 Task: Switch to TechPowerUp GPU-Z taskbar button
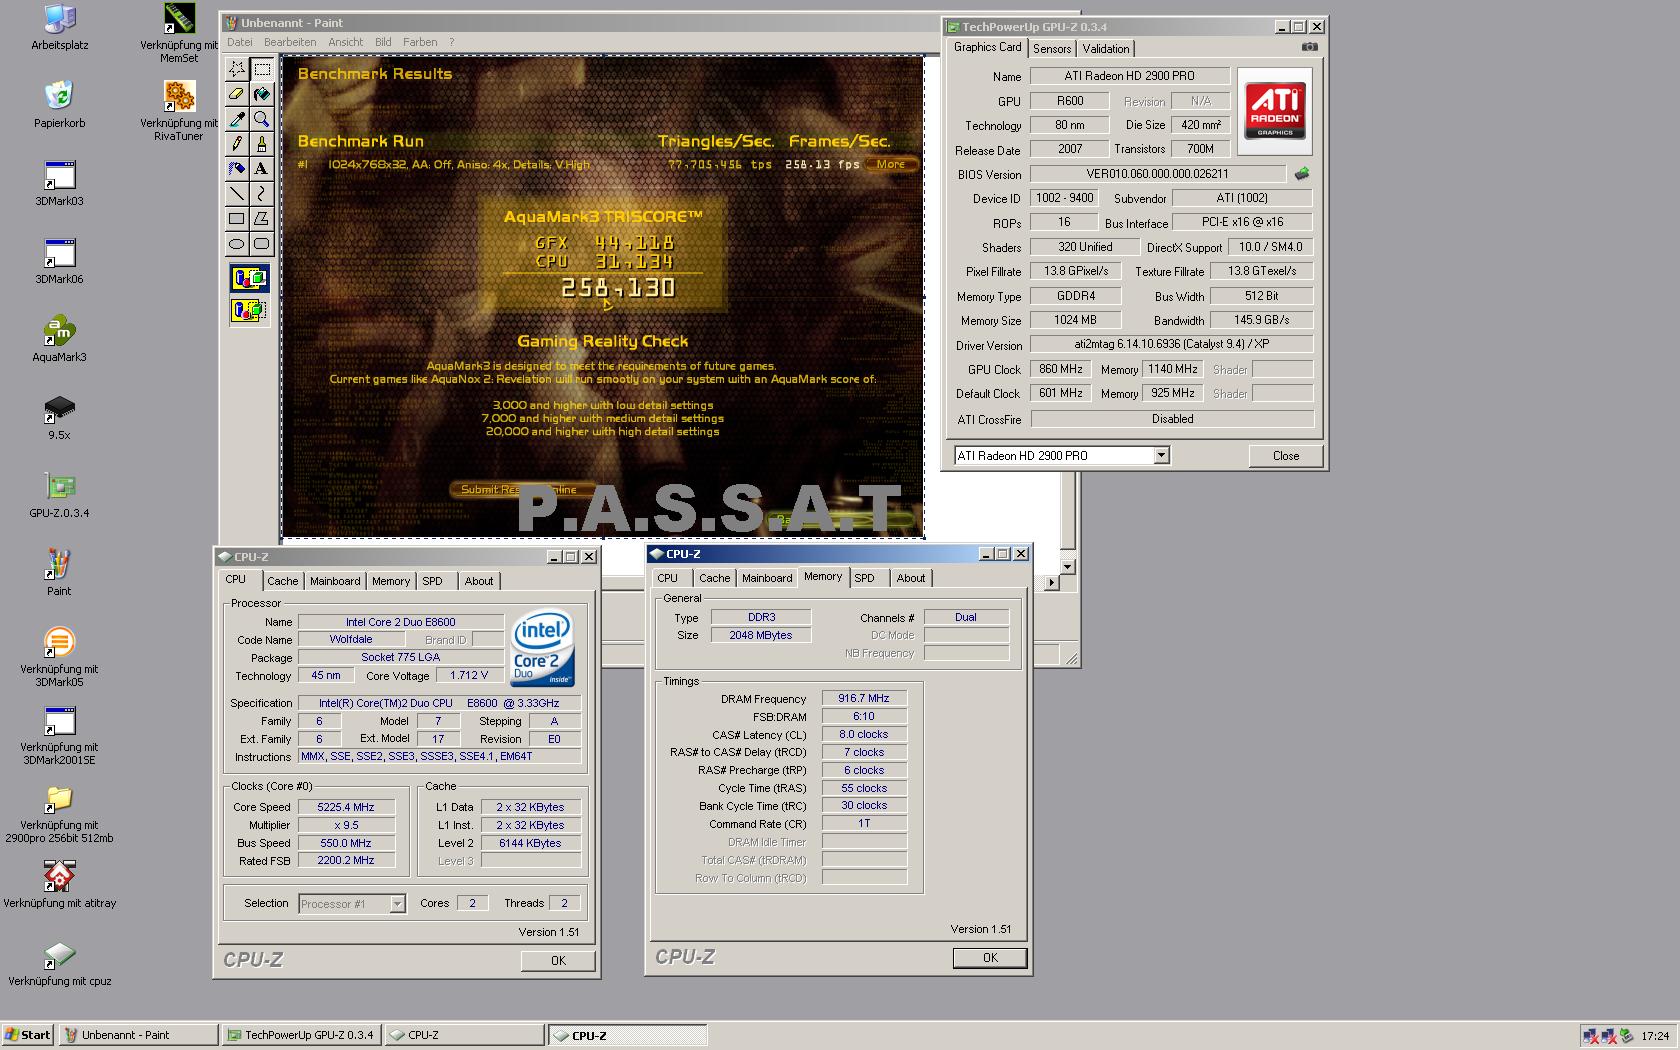[301, 1035]
